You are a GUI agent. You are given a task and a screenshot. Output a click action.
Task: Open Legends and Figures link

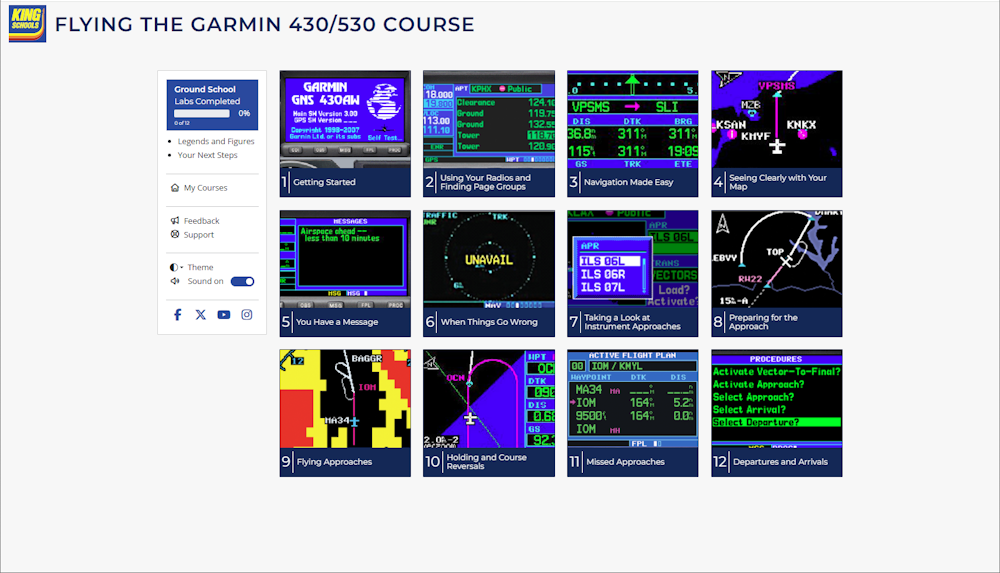tap(216, 142)
